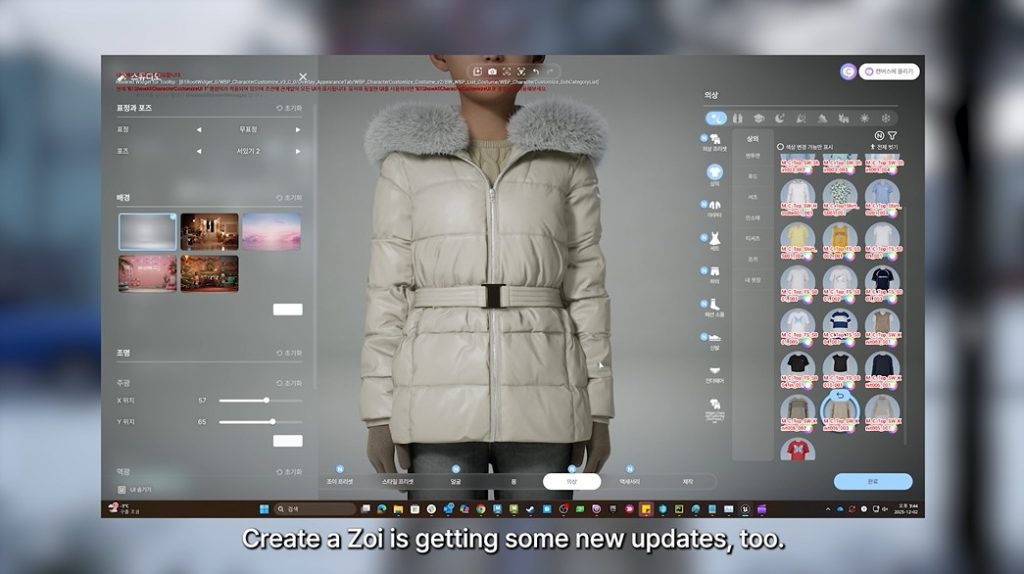The width and height of the screenshot is (1024, 574).
Task: Choose the blue short-sleeve shirt top
Action: (882, 197)
